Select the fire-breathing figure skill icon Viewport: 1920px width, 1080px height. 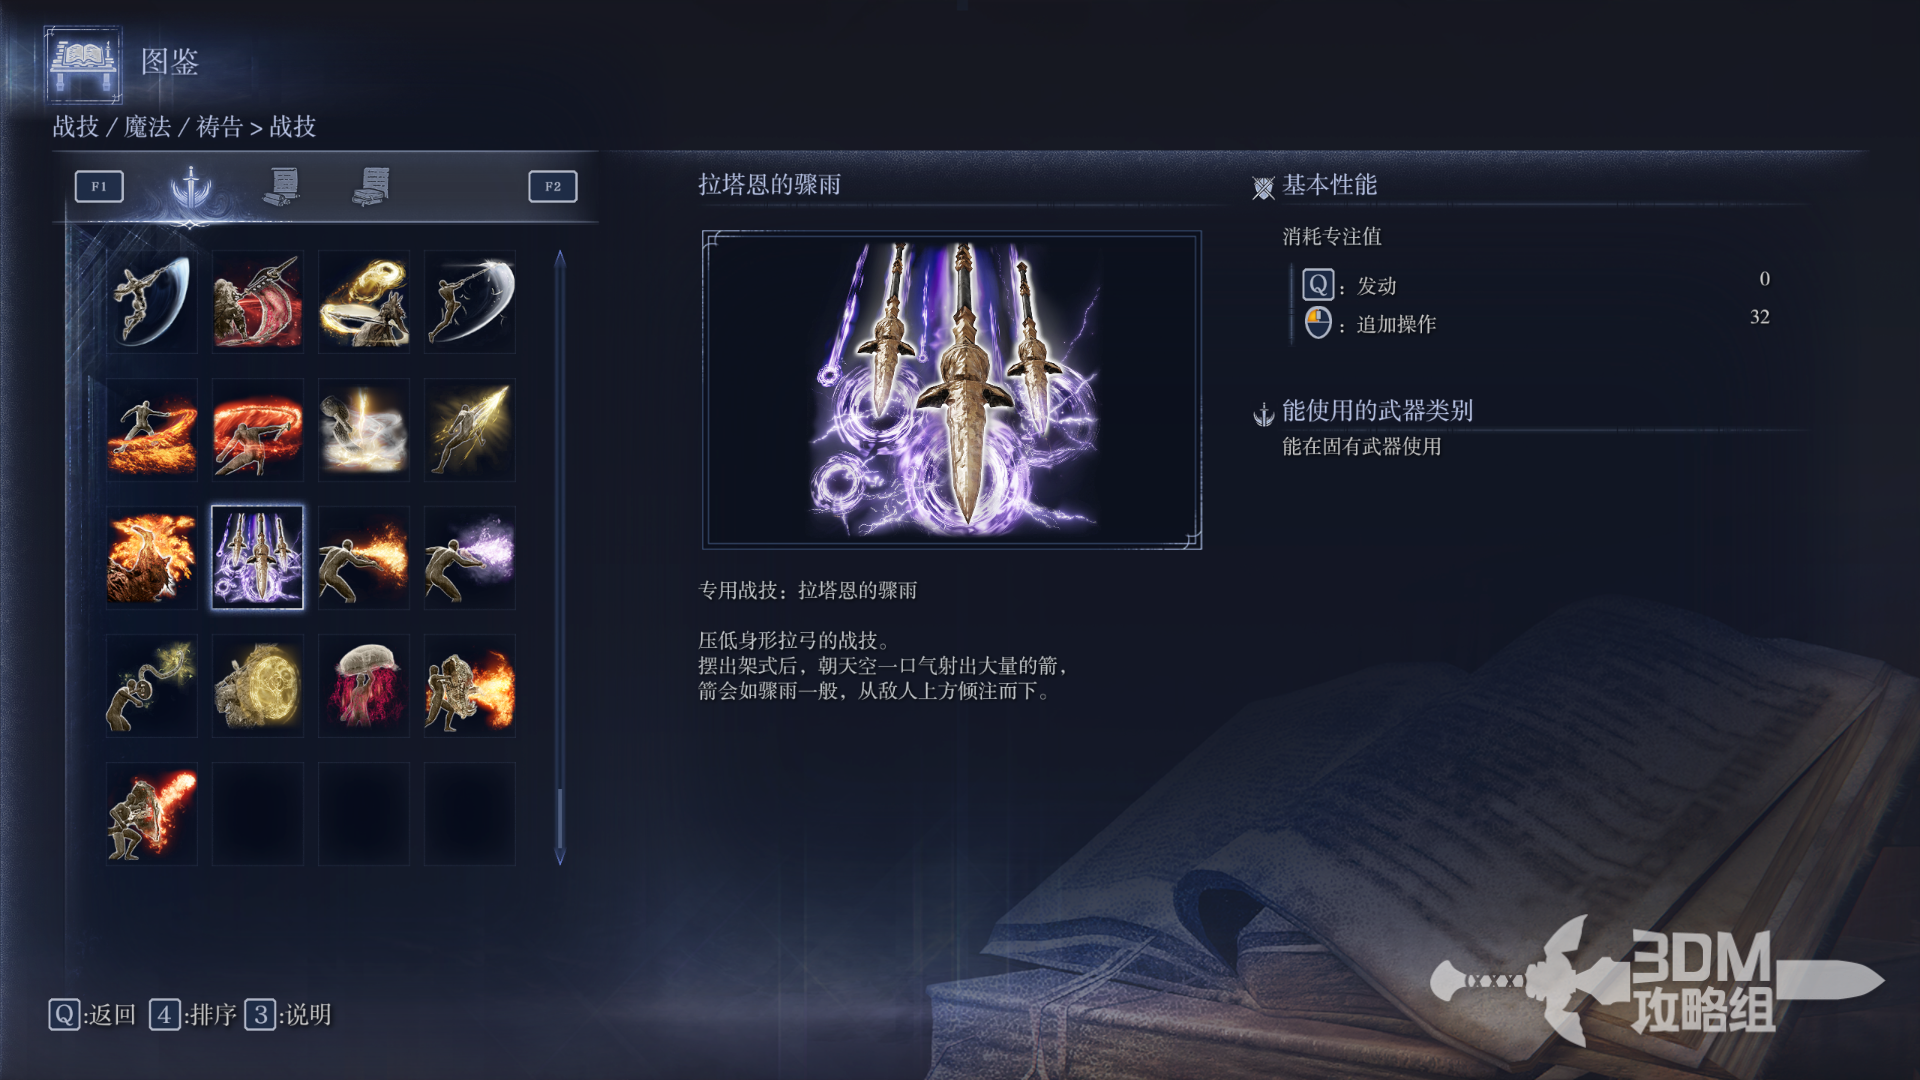364,557
